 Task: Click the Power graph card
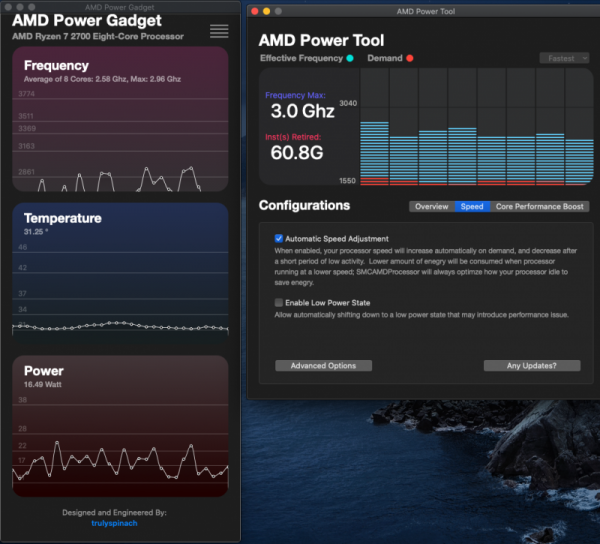tap(120, 426)
